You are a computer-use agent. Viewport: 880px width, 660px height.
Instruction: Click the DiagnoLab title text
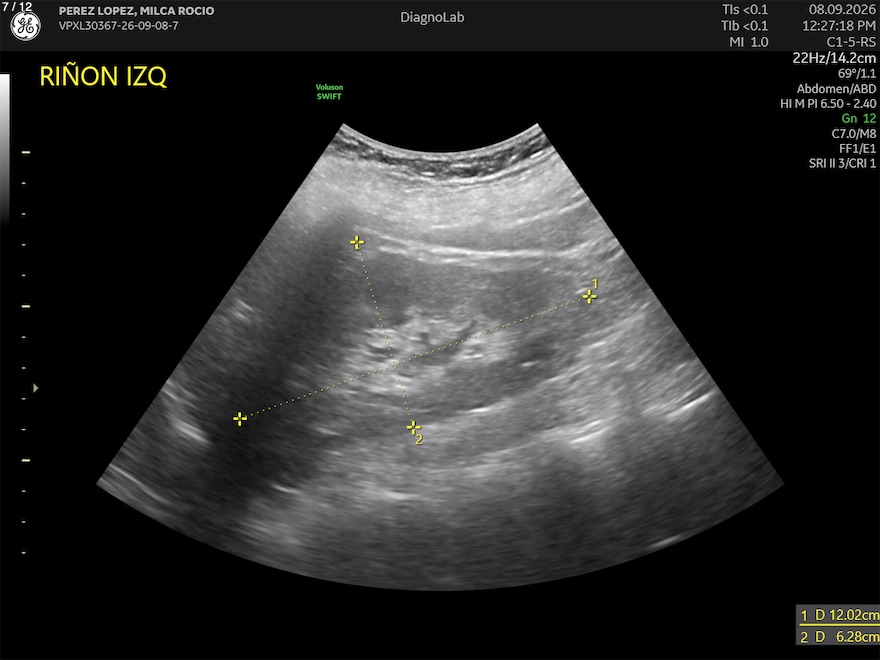point(432,17)
